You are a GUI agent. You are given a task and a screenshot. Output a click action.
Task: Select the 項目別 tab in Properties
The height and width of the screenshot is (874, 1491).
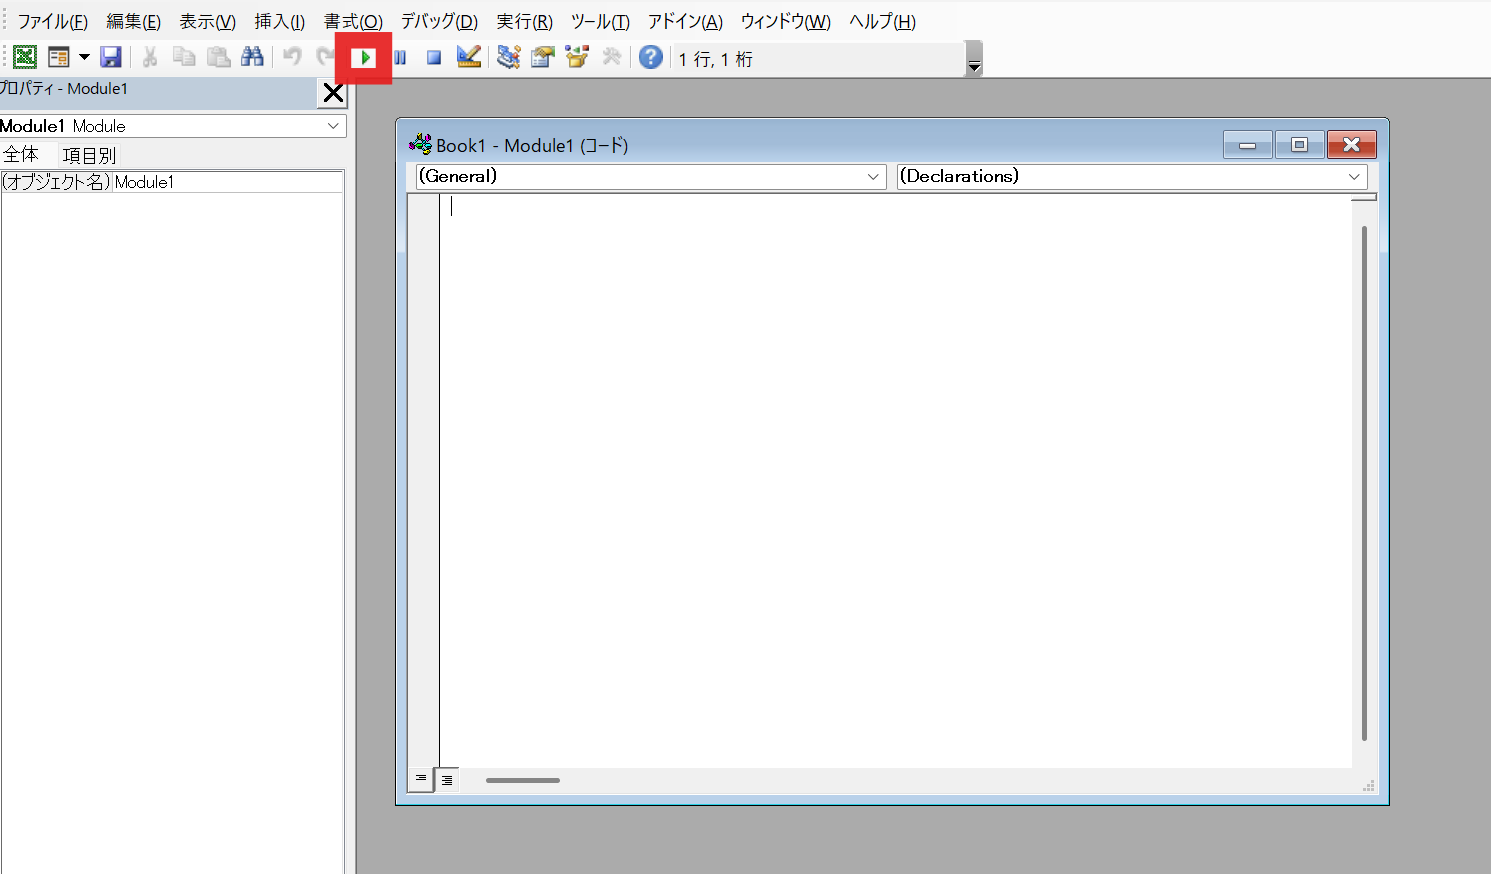tap(89, 155)
